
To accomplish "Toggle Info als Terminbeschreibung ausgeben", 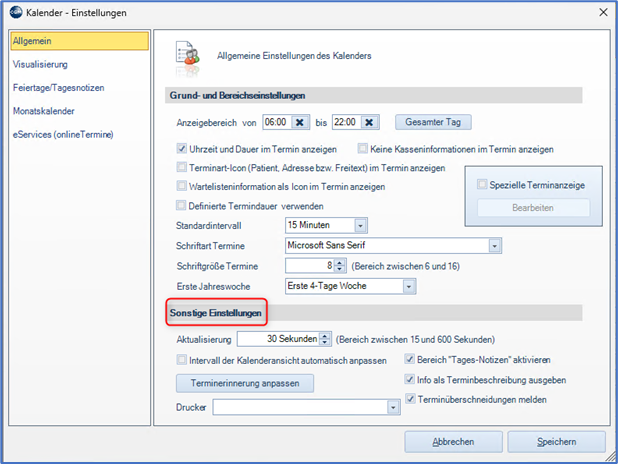I will [x=410, y=379].
